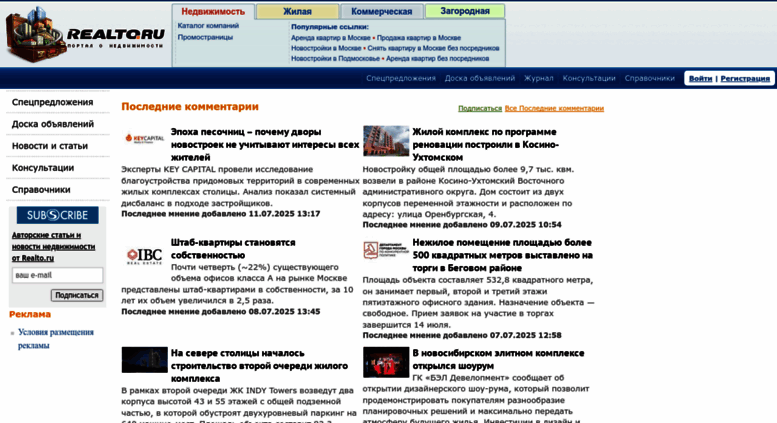Image resolution: width=777 pixels, height=423 pixels.
Task: Open Каталог компаний link
Action: (x=208, y=26)
